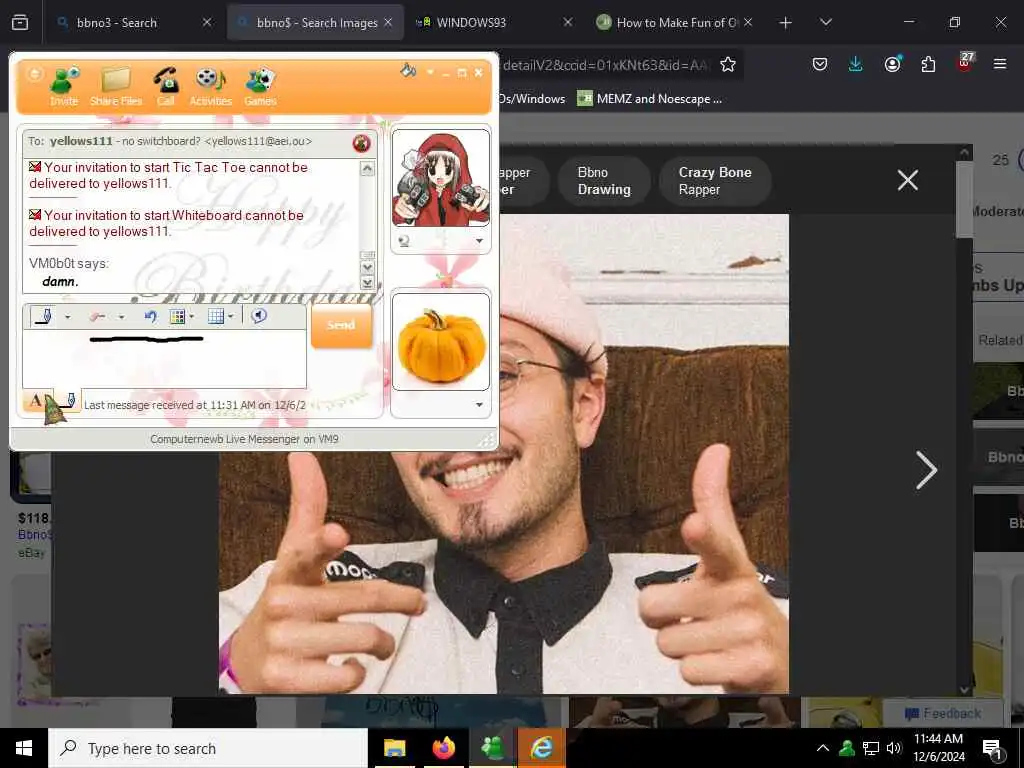Click the 'Crazy Bone Rapper' suggestion chip
Image resolution: width=1024 pixels, height=768 pixels.
pos(715,181)
